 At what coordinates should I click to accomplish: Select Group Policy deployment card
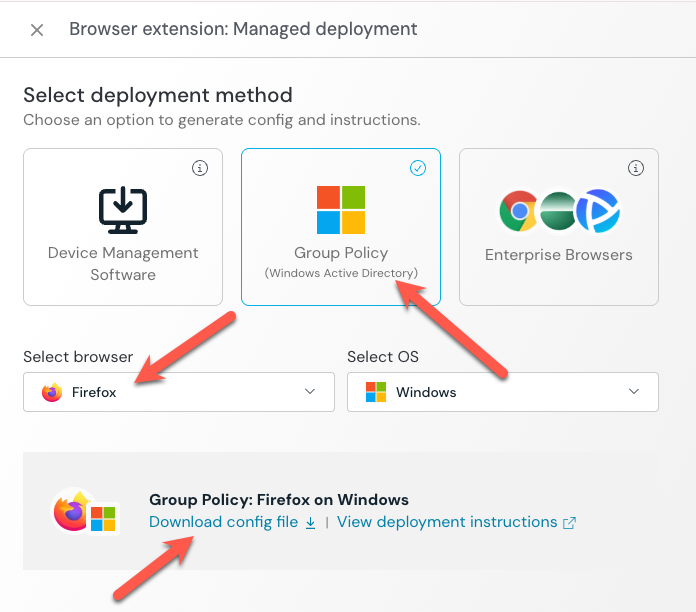[341, 227]
